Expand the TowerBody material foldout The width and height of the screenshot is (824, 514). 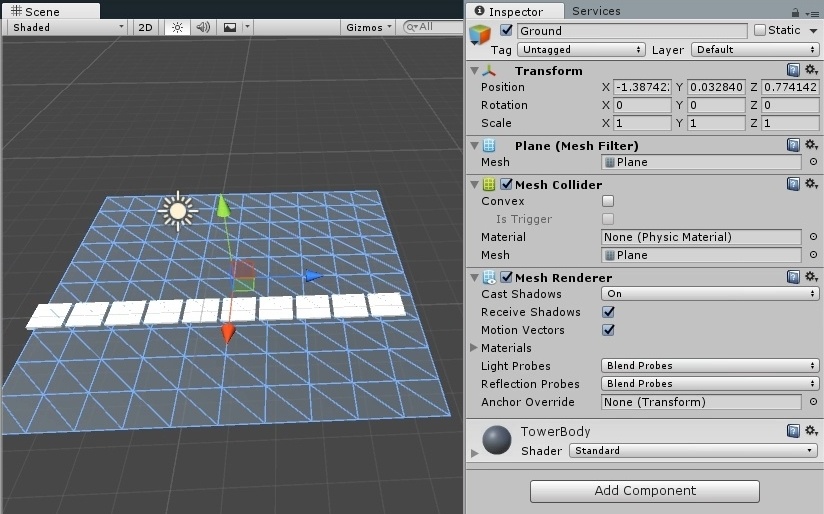pyautogui.click(x=474, y=453)
